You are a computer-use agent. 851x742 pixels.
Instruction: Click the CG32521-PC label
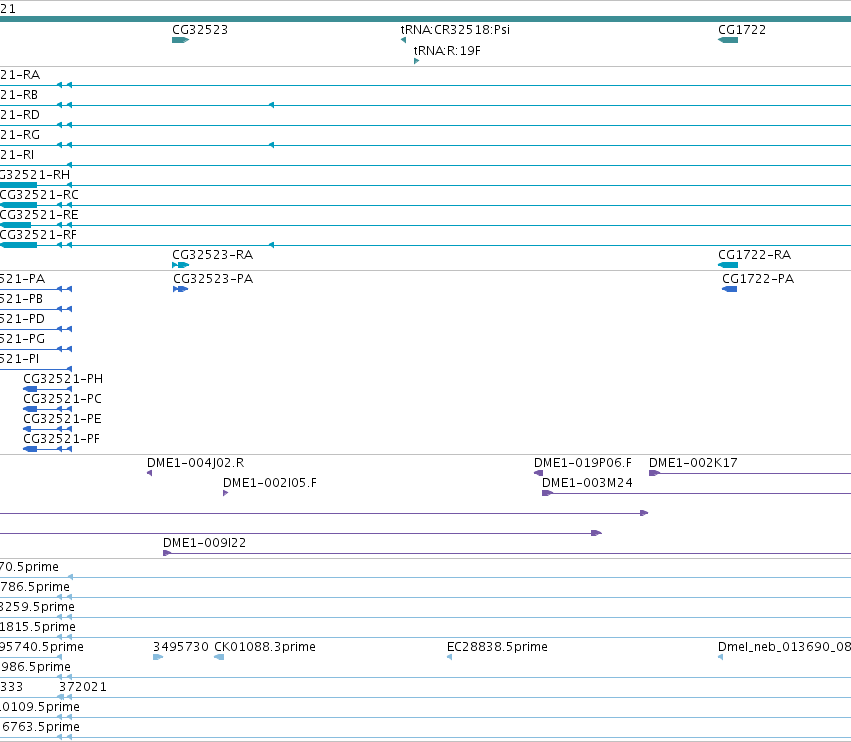(x=62, y=399)
